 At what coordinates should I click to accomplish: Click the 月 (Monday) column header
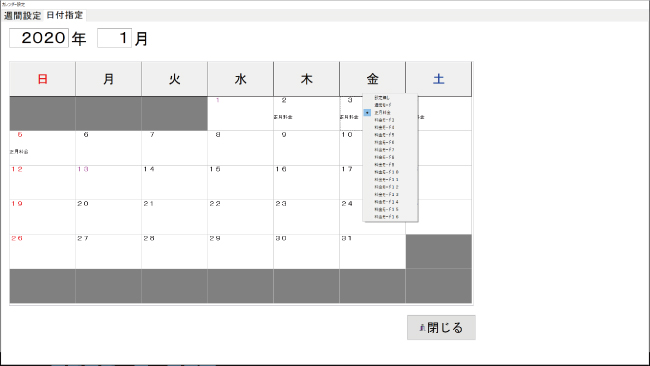click(x=108, y=79)
